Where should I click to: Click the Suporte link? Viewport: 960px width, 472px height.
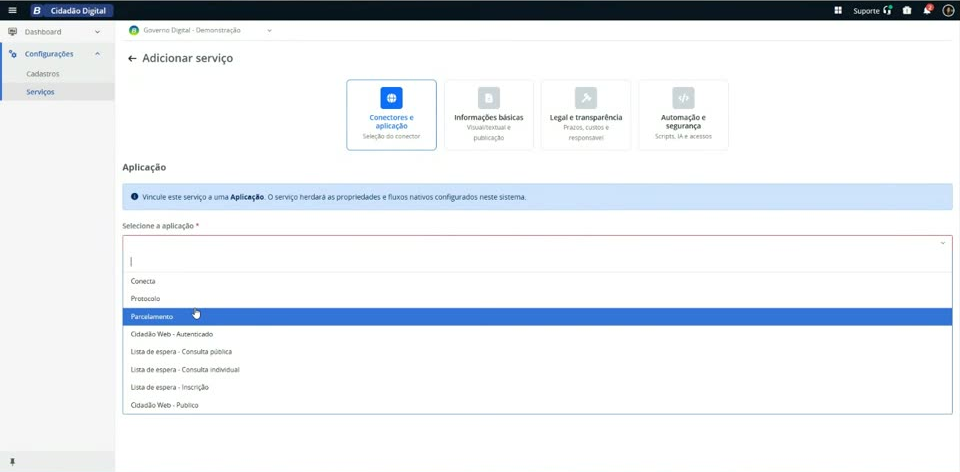click(866, 11)
